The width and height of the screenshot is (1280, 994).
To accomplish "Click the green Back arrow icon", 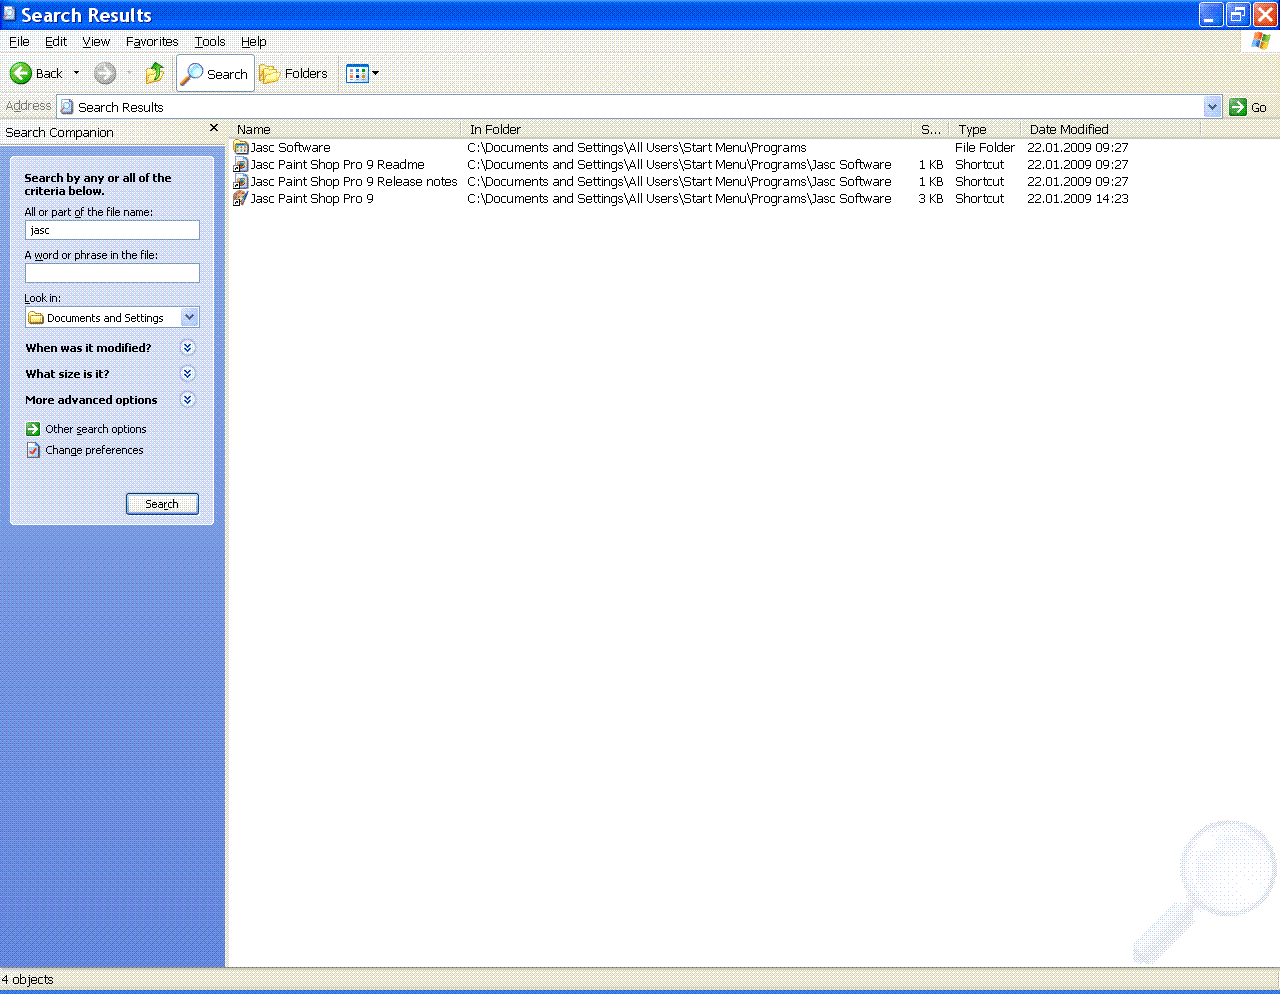I will (21, 73).
